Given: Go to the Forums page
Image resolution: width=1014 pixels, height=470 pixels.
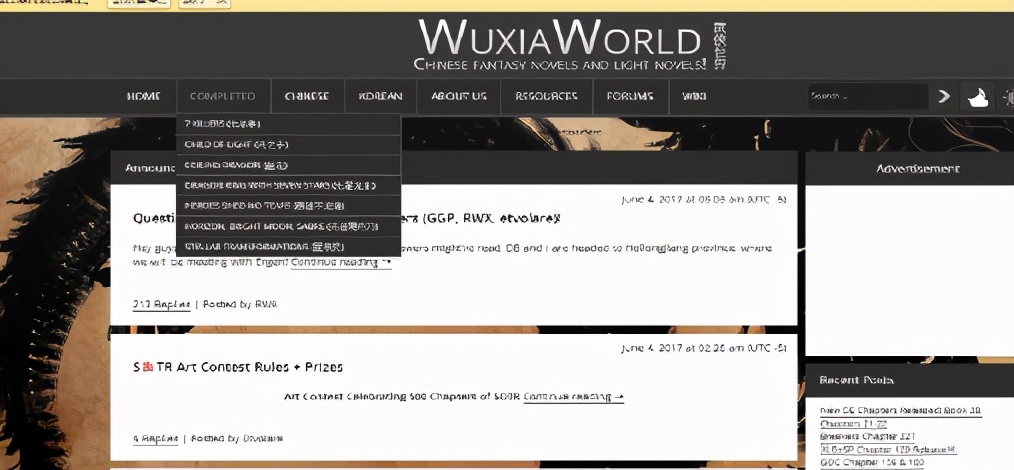Looking at the screenshot, I should (630, 96).
